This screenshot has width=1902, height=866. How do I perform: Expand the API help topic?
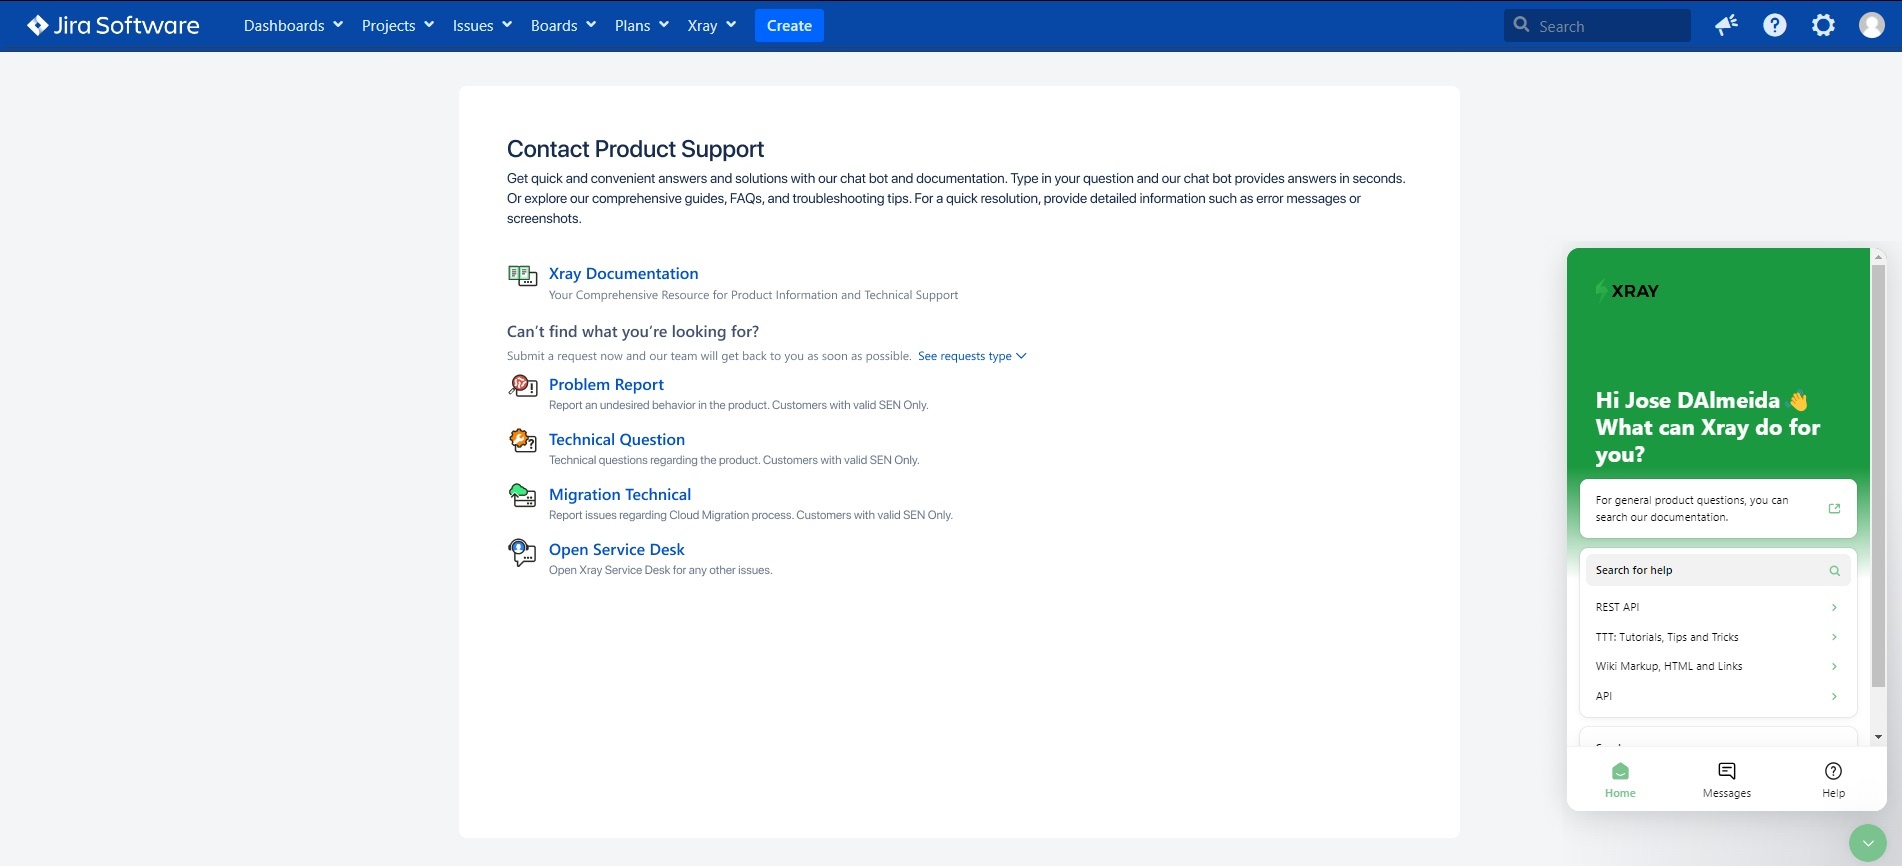pyautogui.click(x=1717, y=696)
